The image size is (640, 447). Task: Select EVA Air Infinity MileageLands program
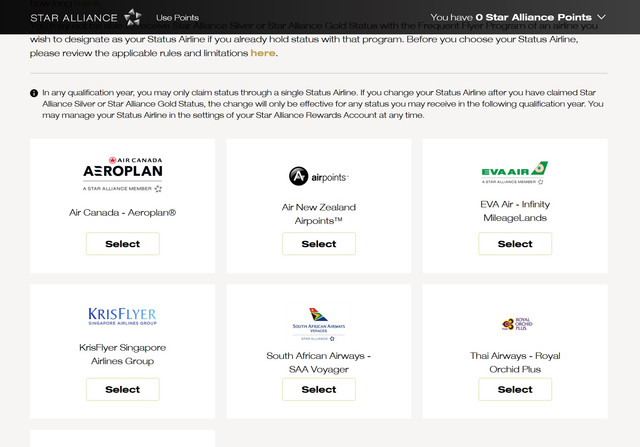(x=515, y=244)
